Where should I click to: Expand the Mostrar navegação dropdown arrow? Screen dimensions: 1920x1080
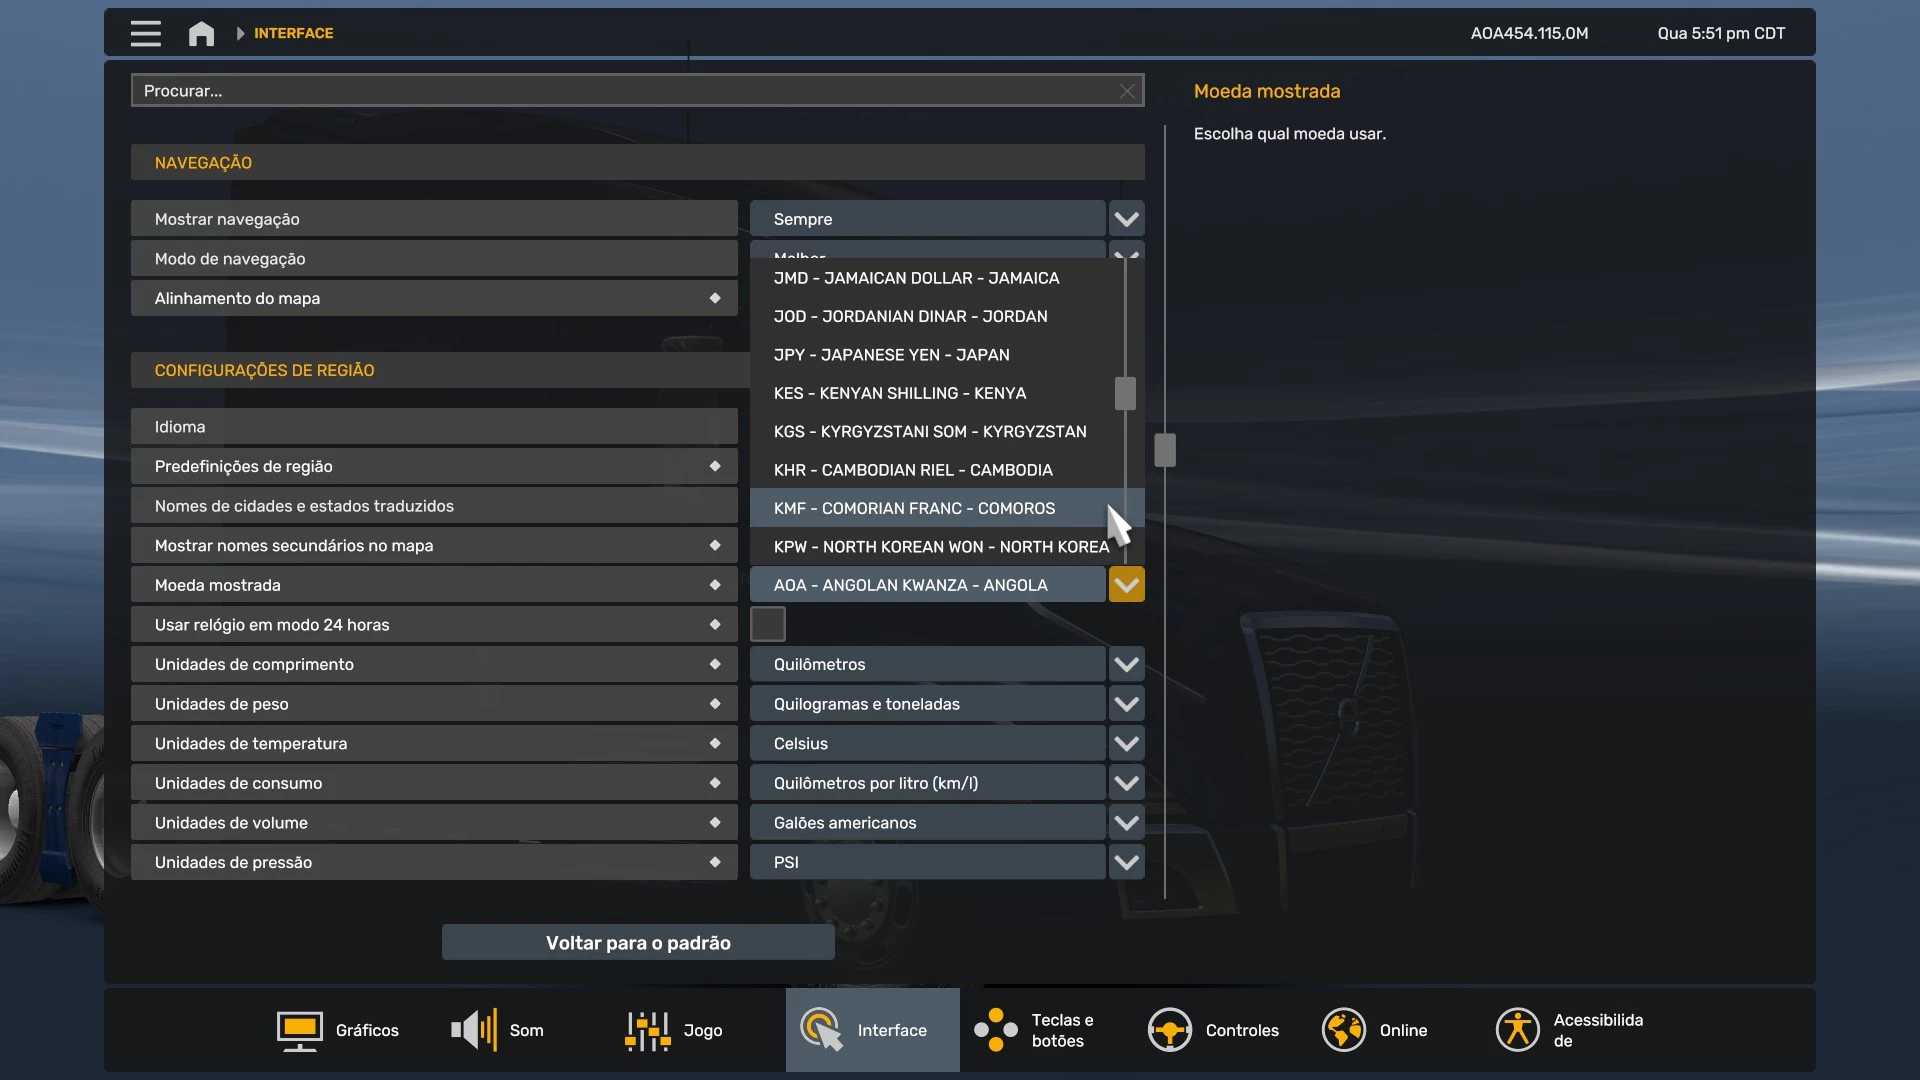point(1126,219)
